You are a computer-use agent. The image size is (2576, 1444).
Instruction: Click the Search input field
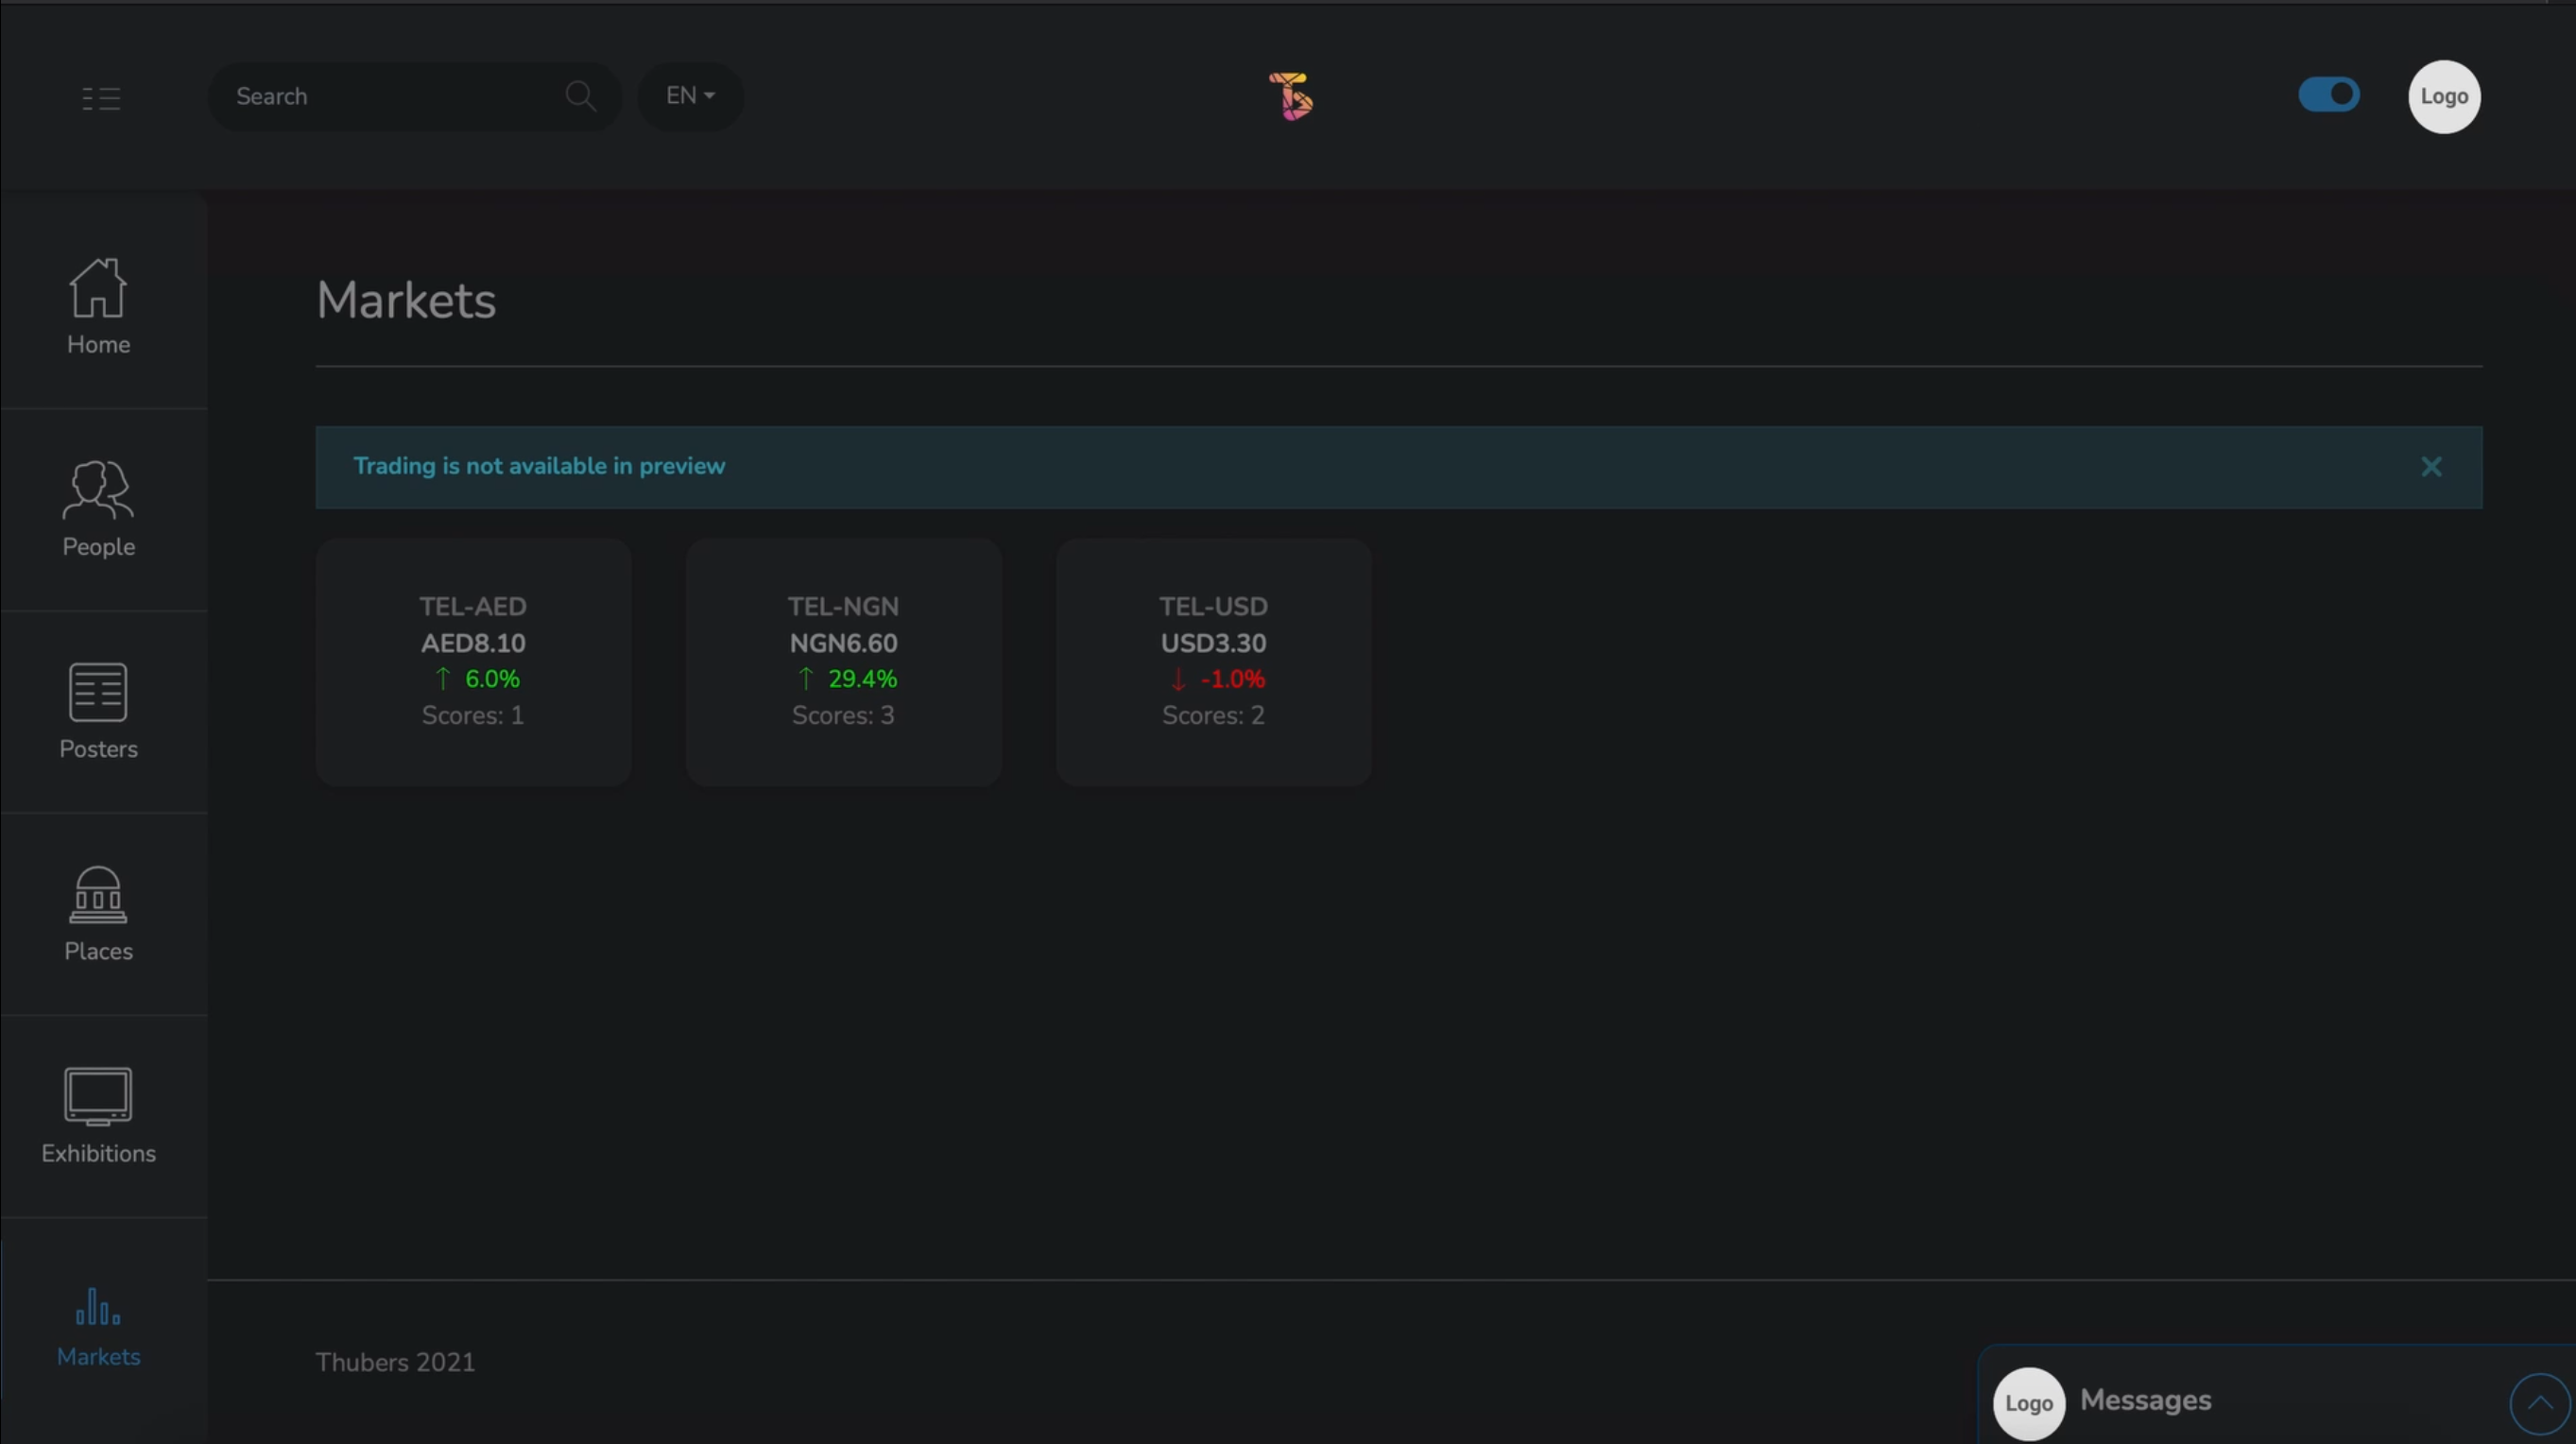point(390,97)
